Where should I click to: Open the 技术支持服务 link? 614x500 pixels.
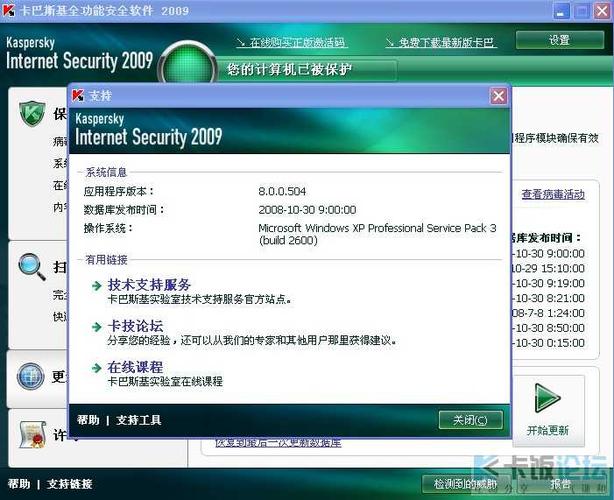149,285
